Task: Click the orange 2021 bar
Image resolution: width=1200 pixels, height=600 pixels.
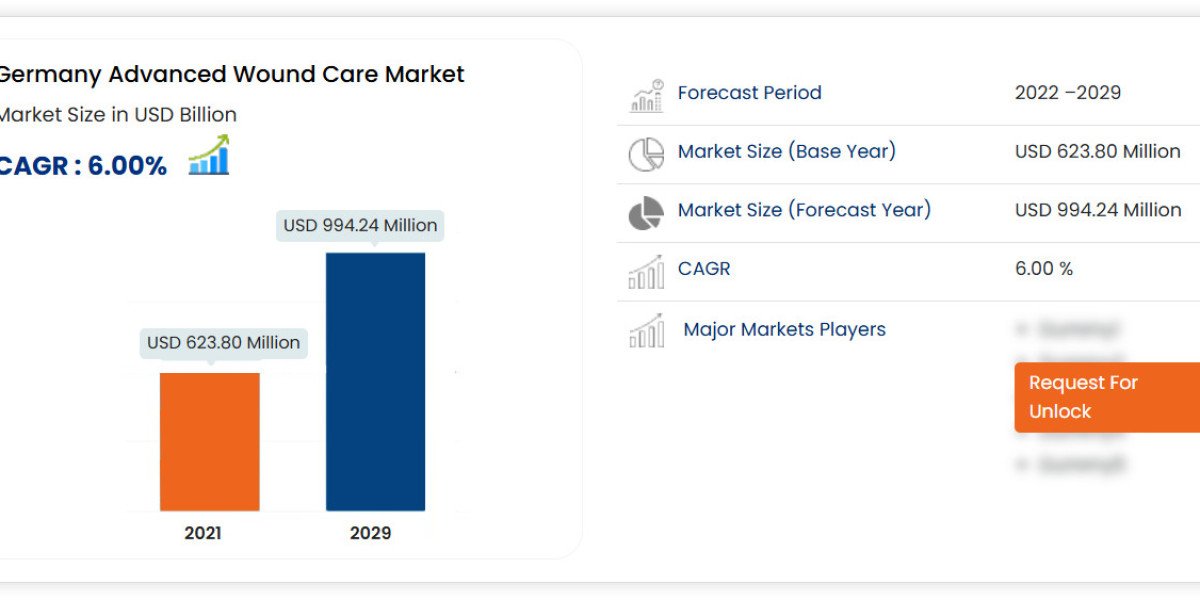Action: pos(210,441)
